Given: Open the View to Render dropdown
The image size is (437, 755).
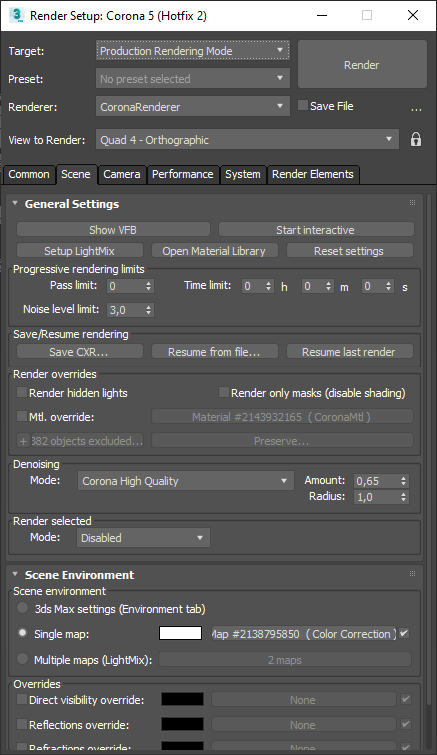Looking at the screenshot, I should [247, 140].
